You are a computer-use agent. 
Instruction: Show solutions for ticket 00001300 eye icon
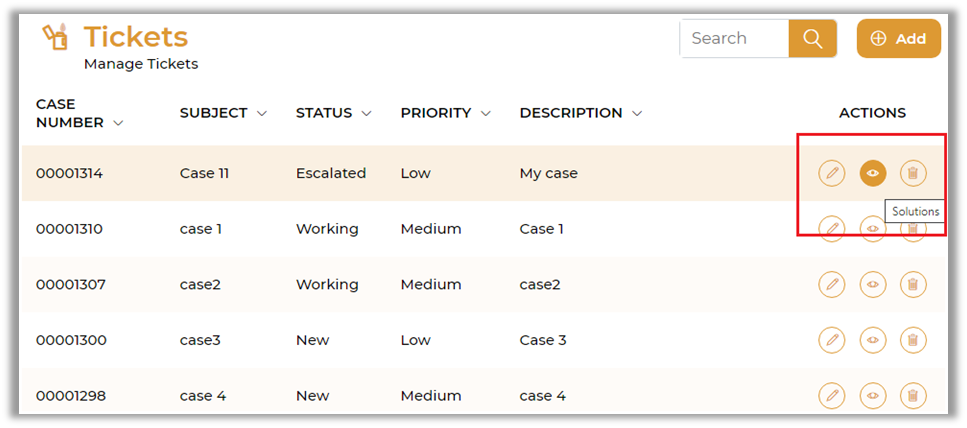(x=872, y=341)
